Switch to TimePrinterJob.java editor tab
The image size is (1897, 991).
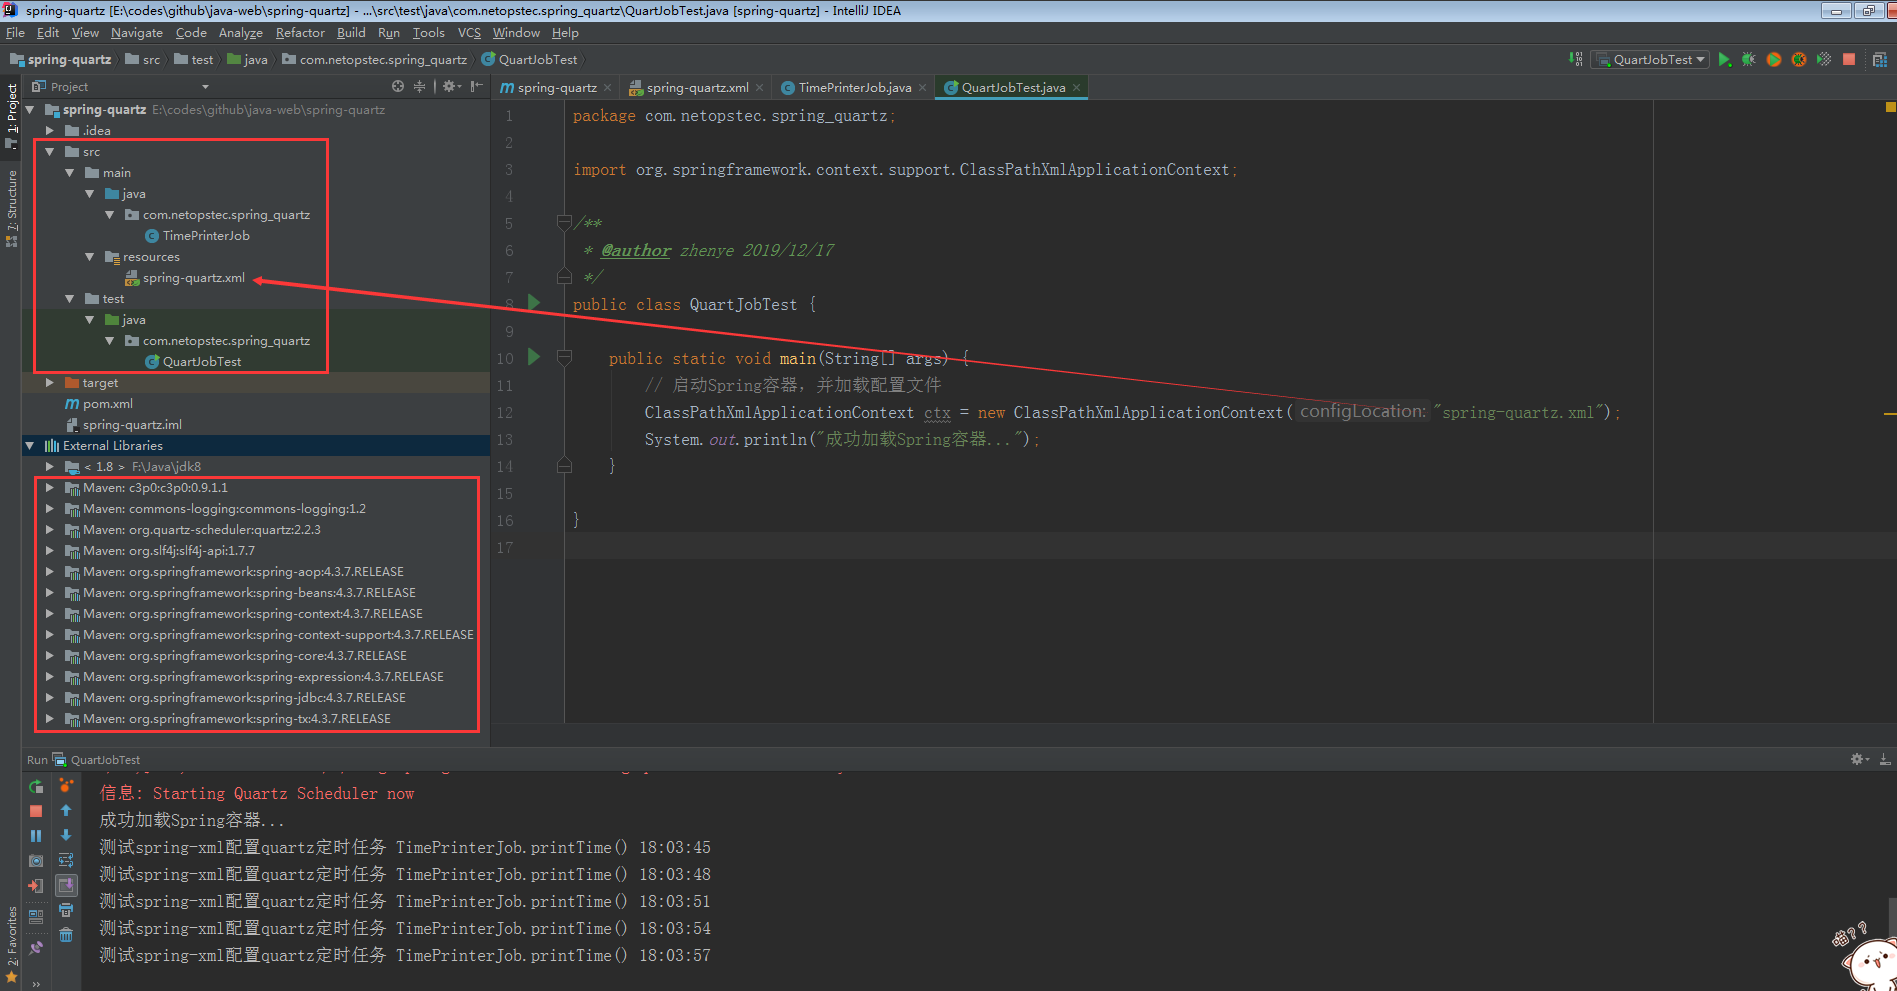[855, 88]
